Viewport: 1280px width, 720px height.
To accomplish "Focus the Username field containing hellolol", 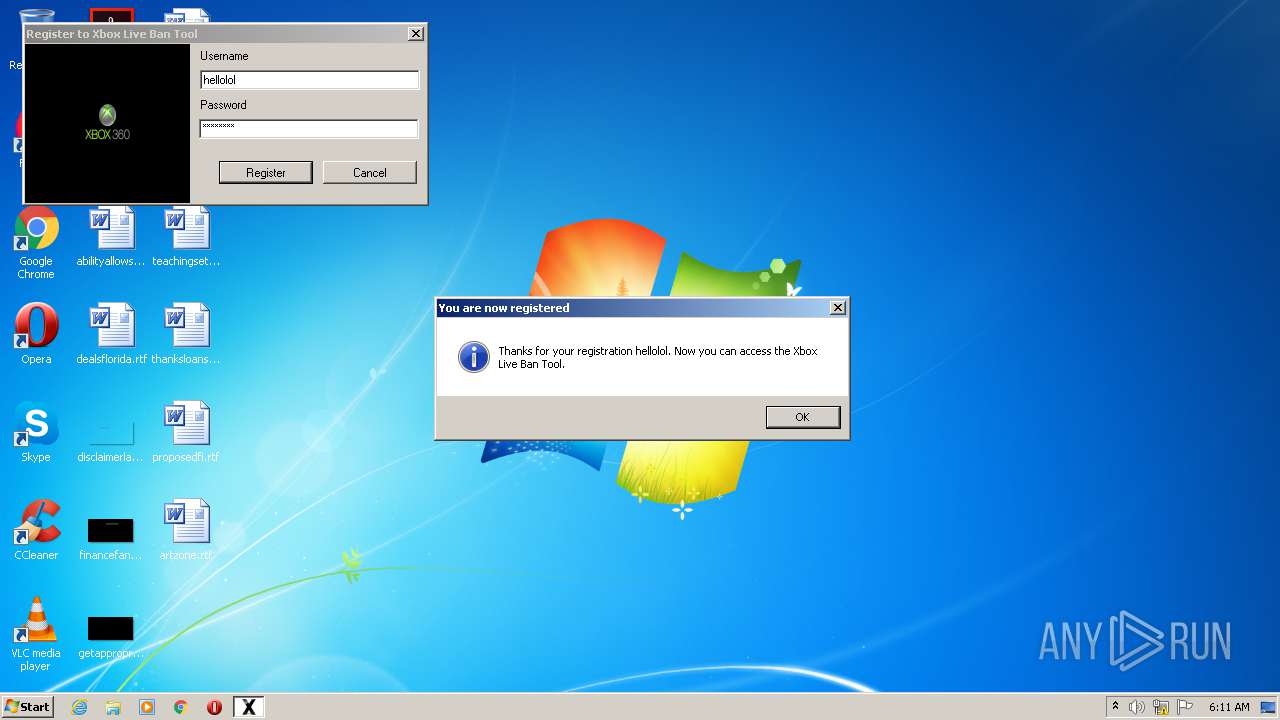I will click(309, 80).
